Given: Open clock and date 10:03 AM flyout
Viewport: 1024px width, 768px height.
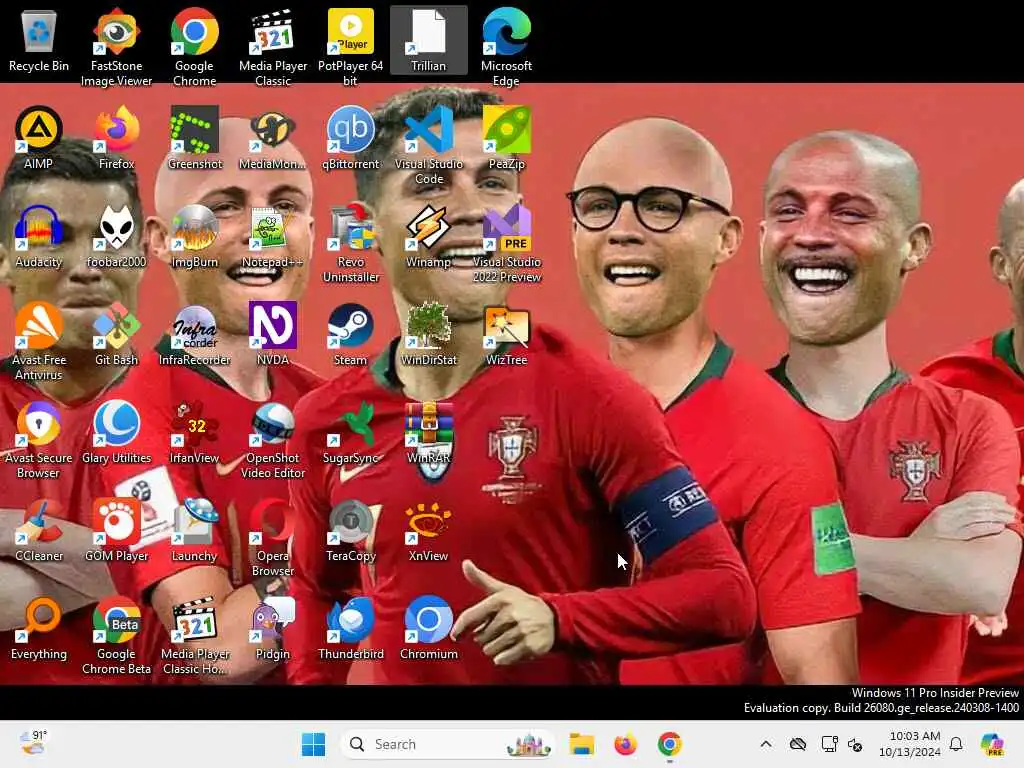Looking at the screenshot, I should (910, 744).
